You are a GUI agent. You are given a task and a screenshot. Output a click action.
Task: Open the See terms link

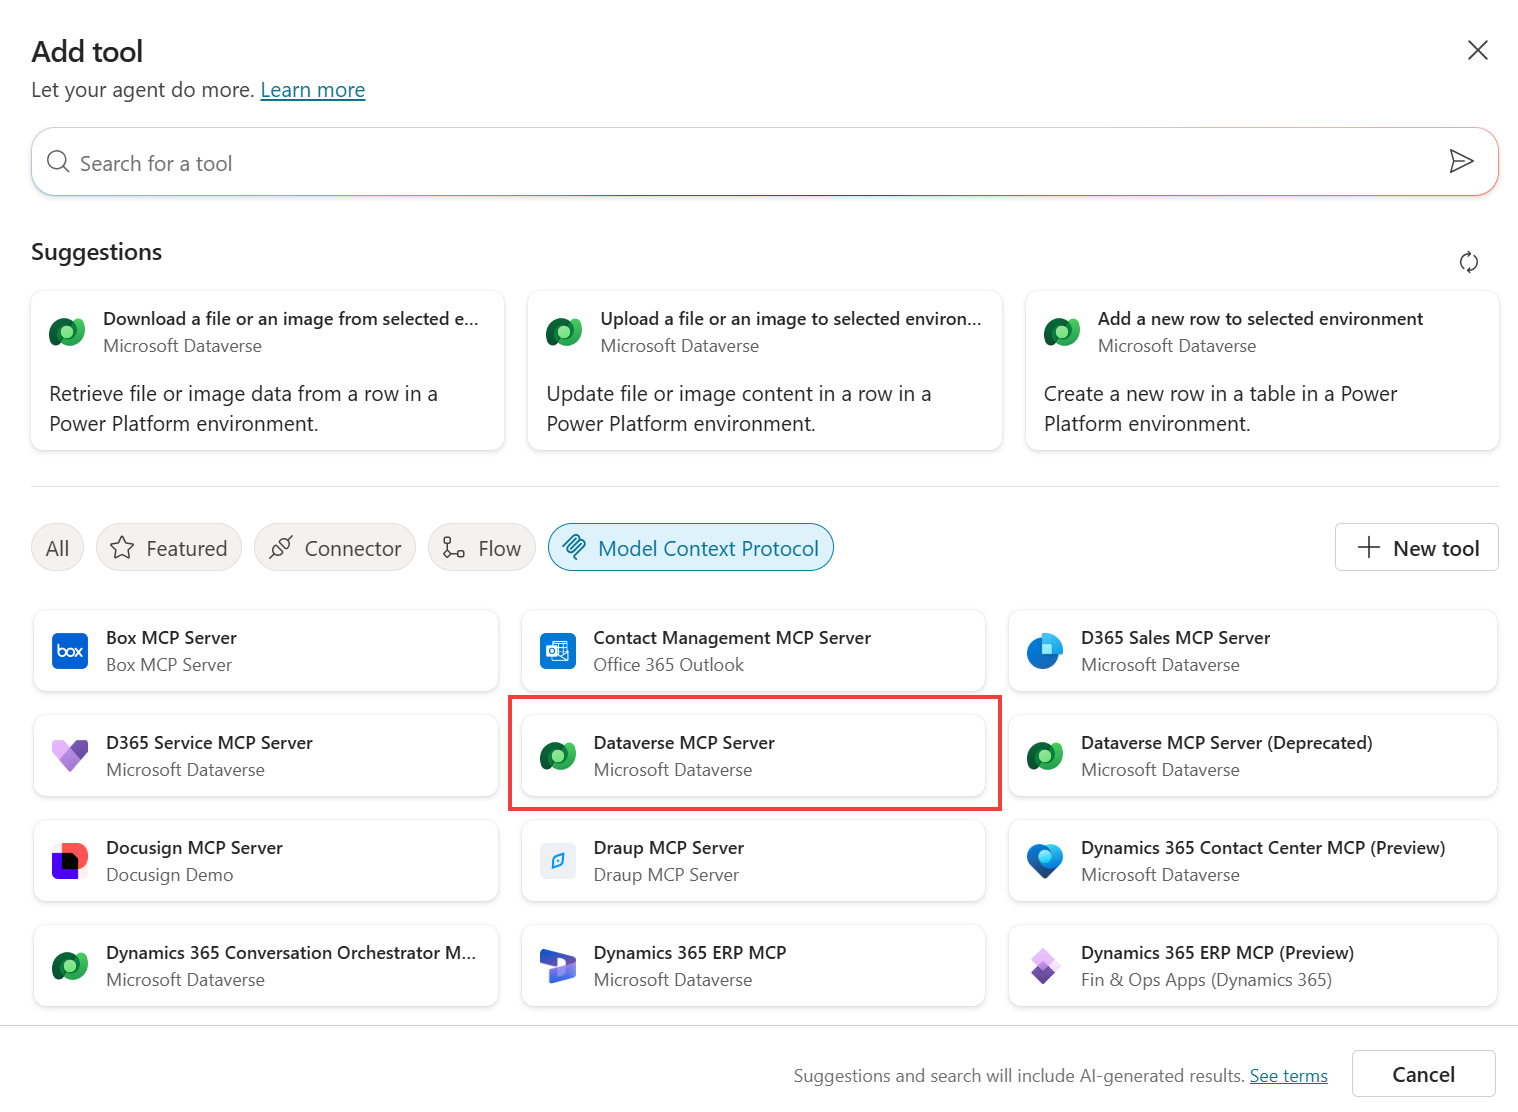1288,1076
